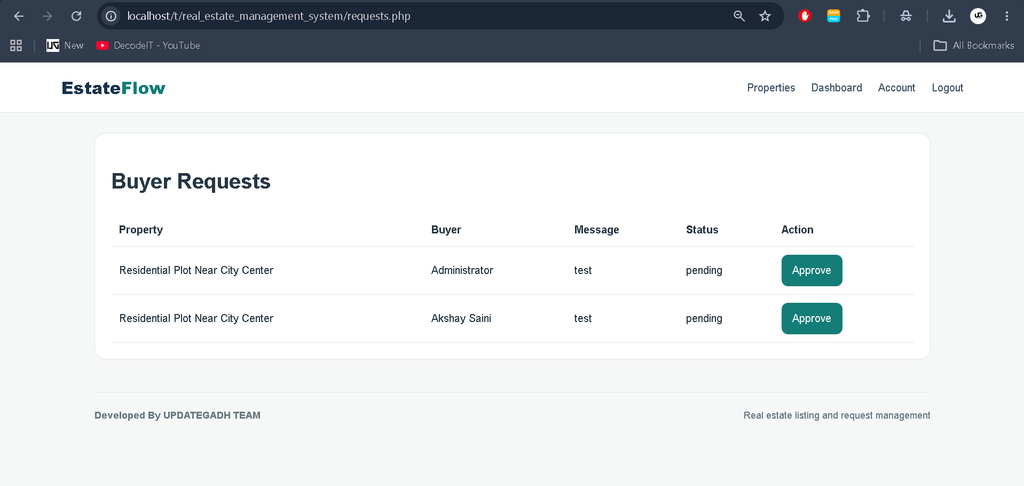Screen dimensions: 1024x486
Task: Open the Downloads icon
Action: coord(949,16)
